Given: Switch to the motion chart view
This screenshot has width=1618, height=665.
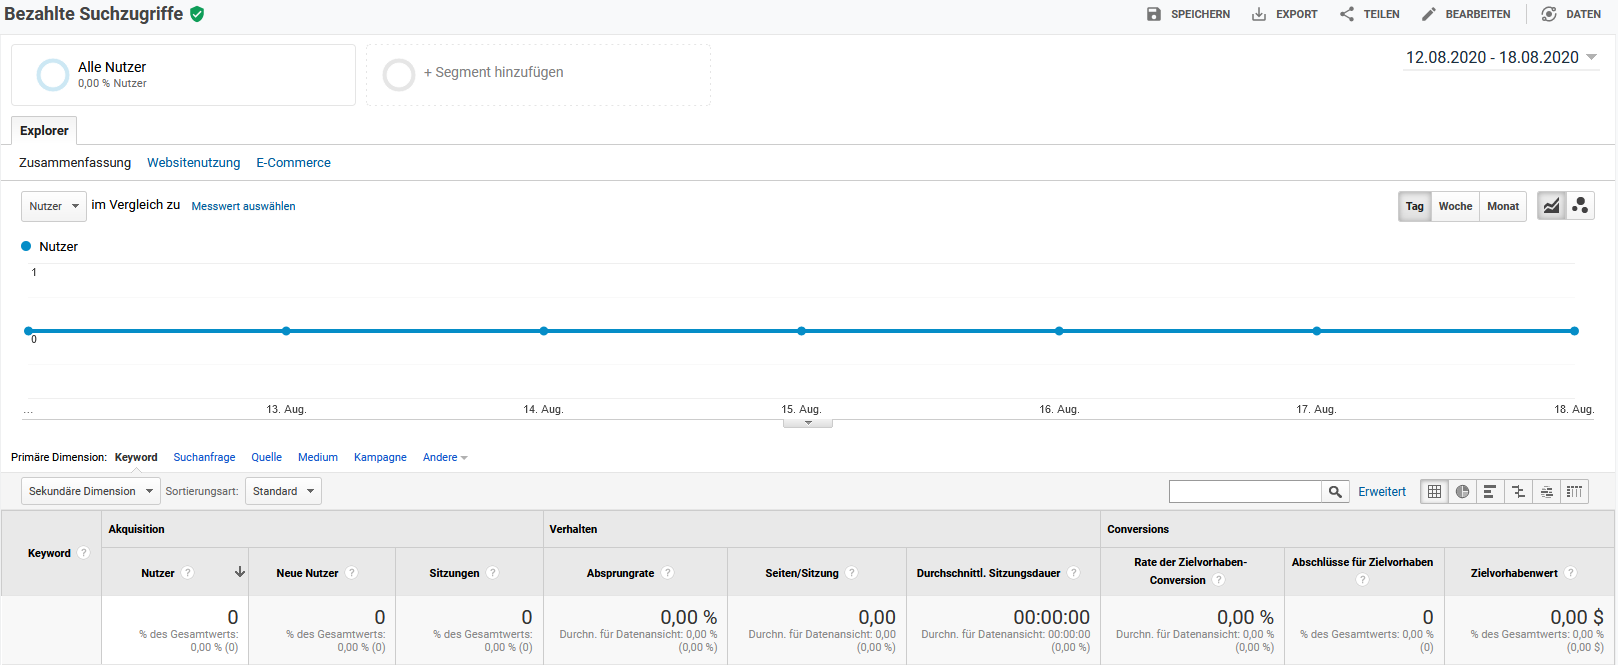Looking at the screenshot, I should click(1580, 206).
